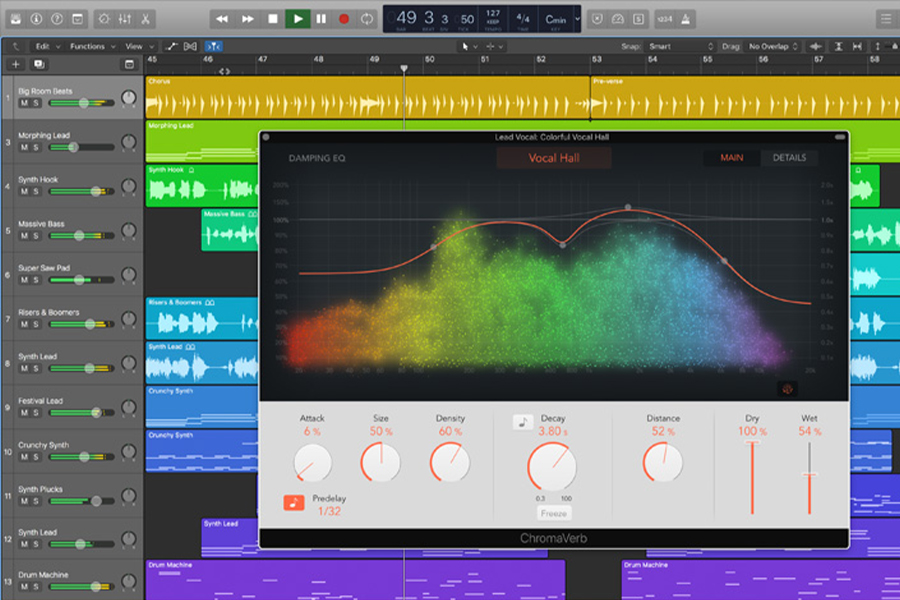Click the Wet level slider
Screen dimensions: 900x600
(x=809, y=478)
